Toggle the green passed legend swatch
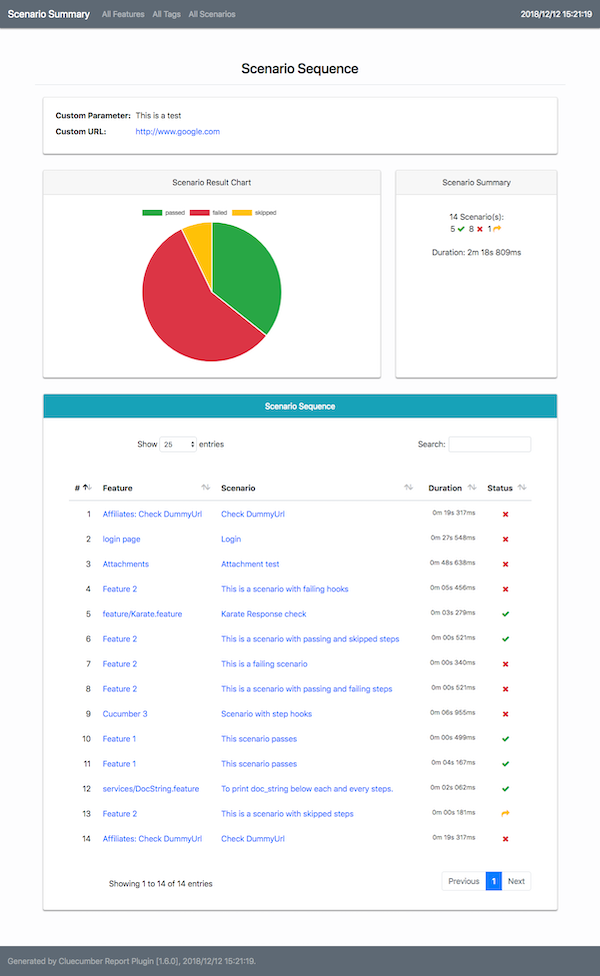 click(152, 213)
